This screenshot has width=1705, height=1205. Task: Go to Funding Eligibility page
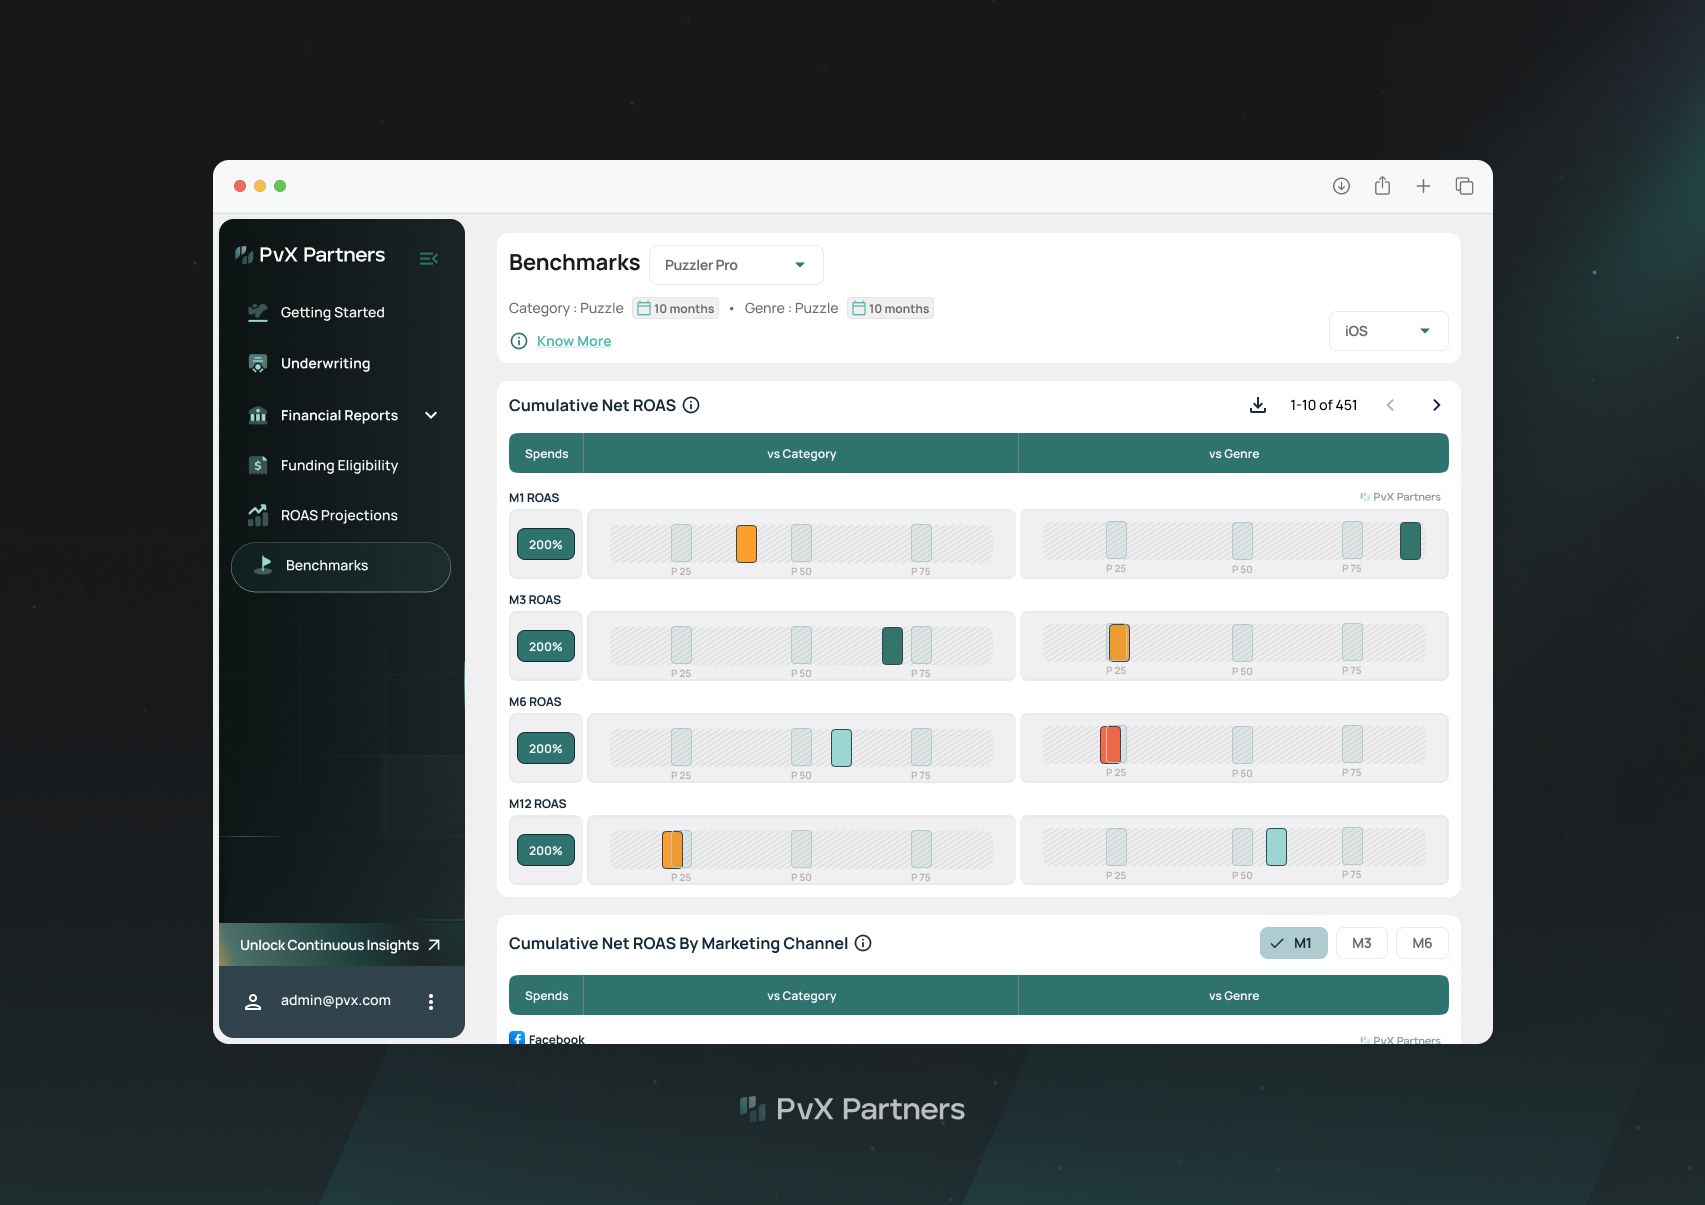click(x=341, y=465)
